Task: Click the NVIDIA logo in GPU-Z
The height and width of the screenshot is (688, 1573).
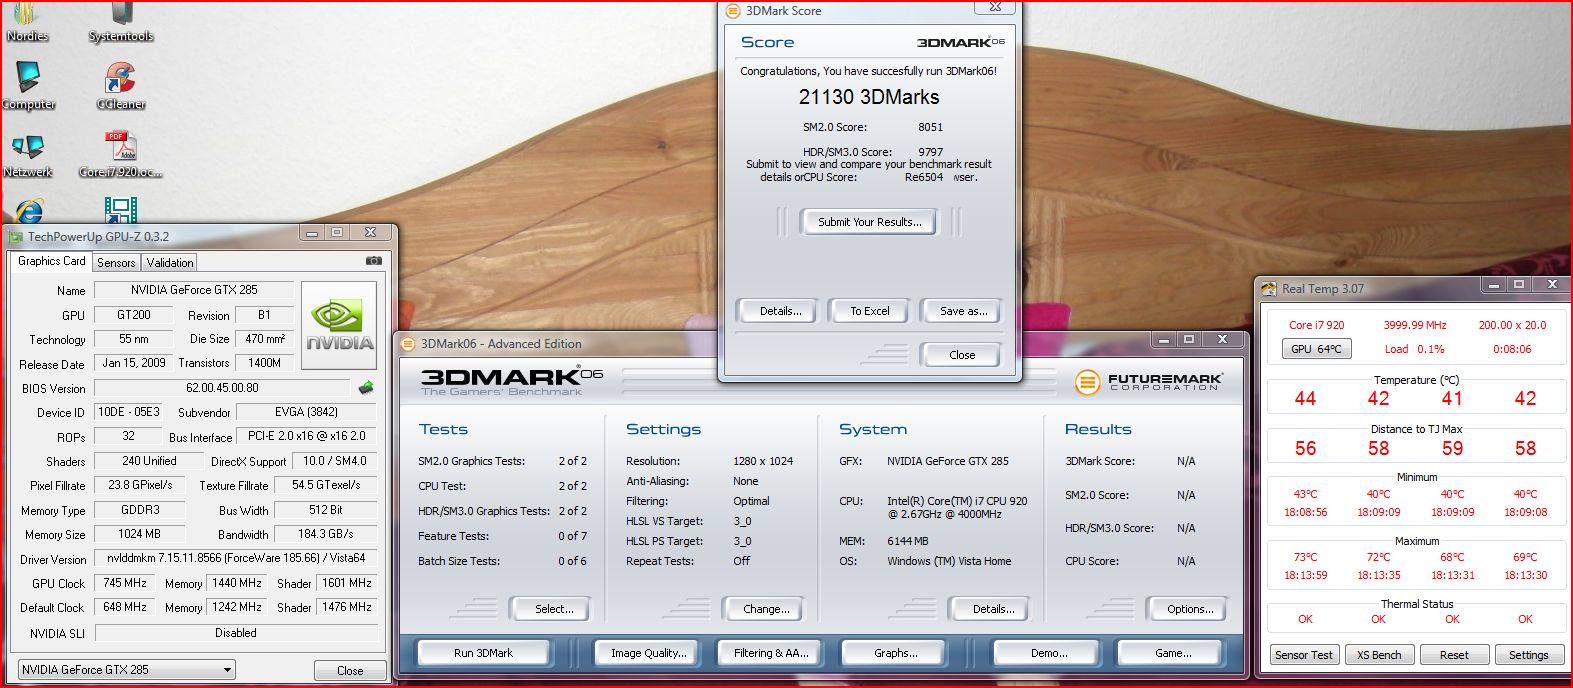Action: click(339, 326)
